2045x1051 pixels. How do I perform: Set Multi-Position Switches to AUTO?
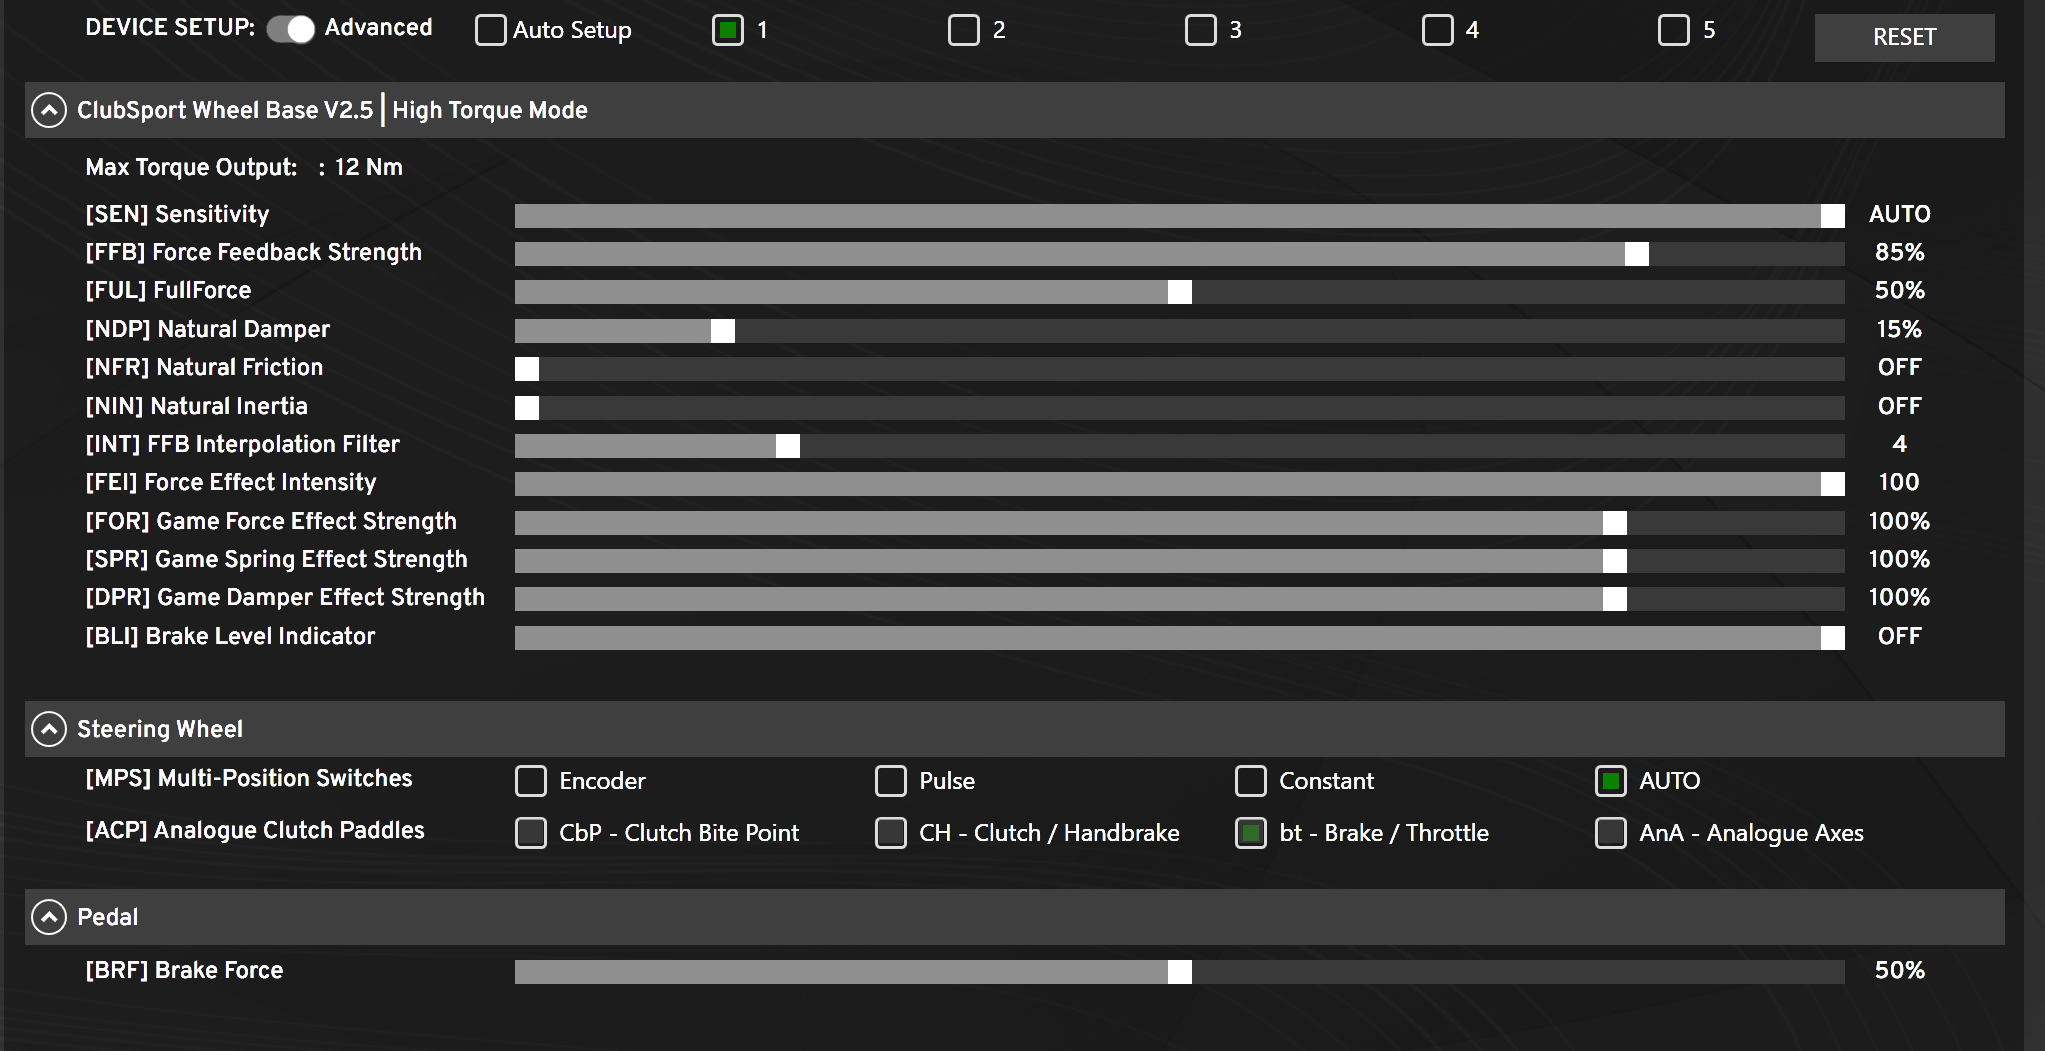1611,781
